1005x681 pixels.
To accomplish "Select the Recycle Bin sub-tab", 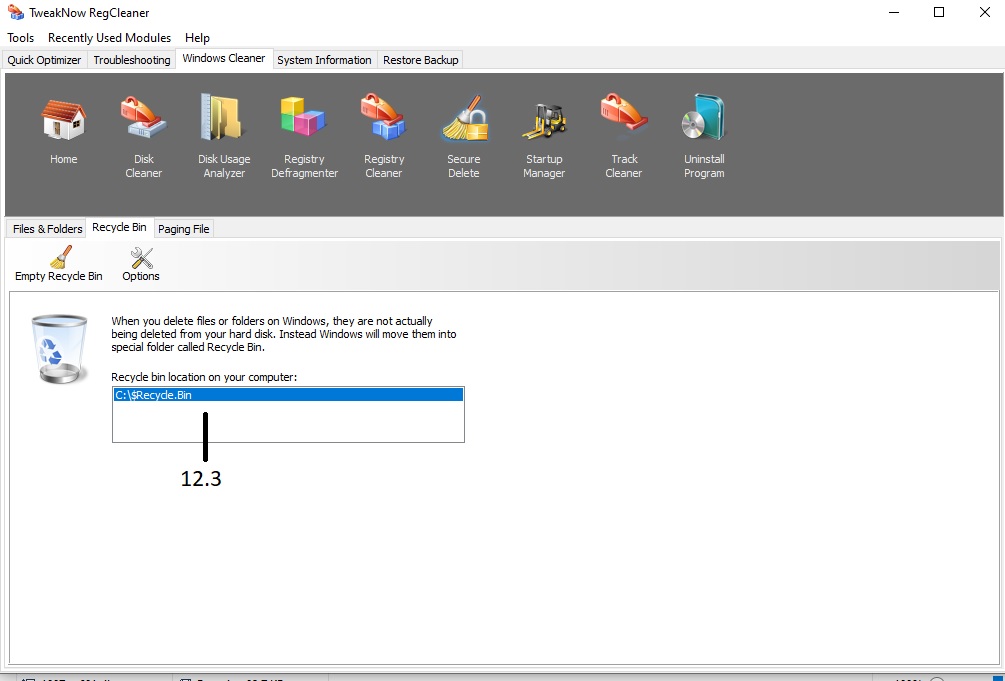I will coord(119,227).
